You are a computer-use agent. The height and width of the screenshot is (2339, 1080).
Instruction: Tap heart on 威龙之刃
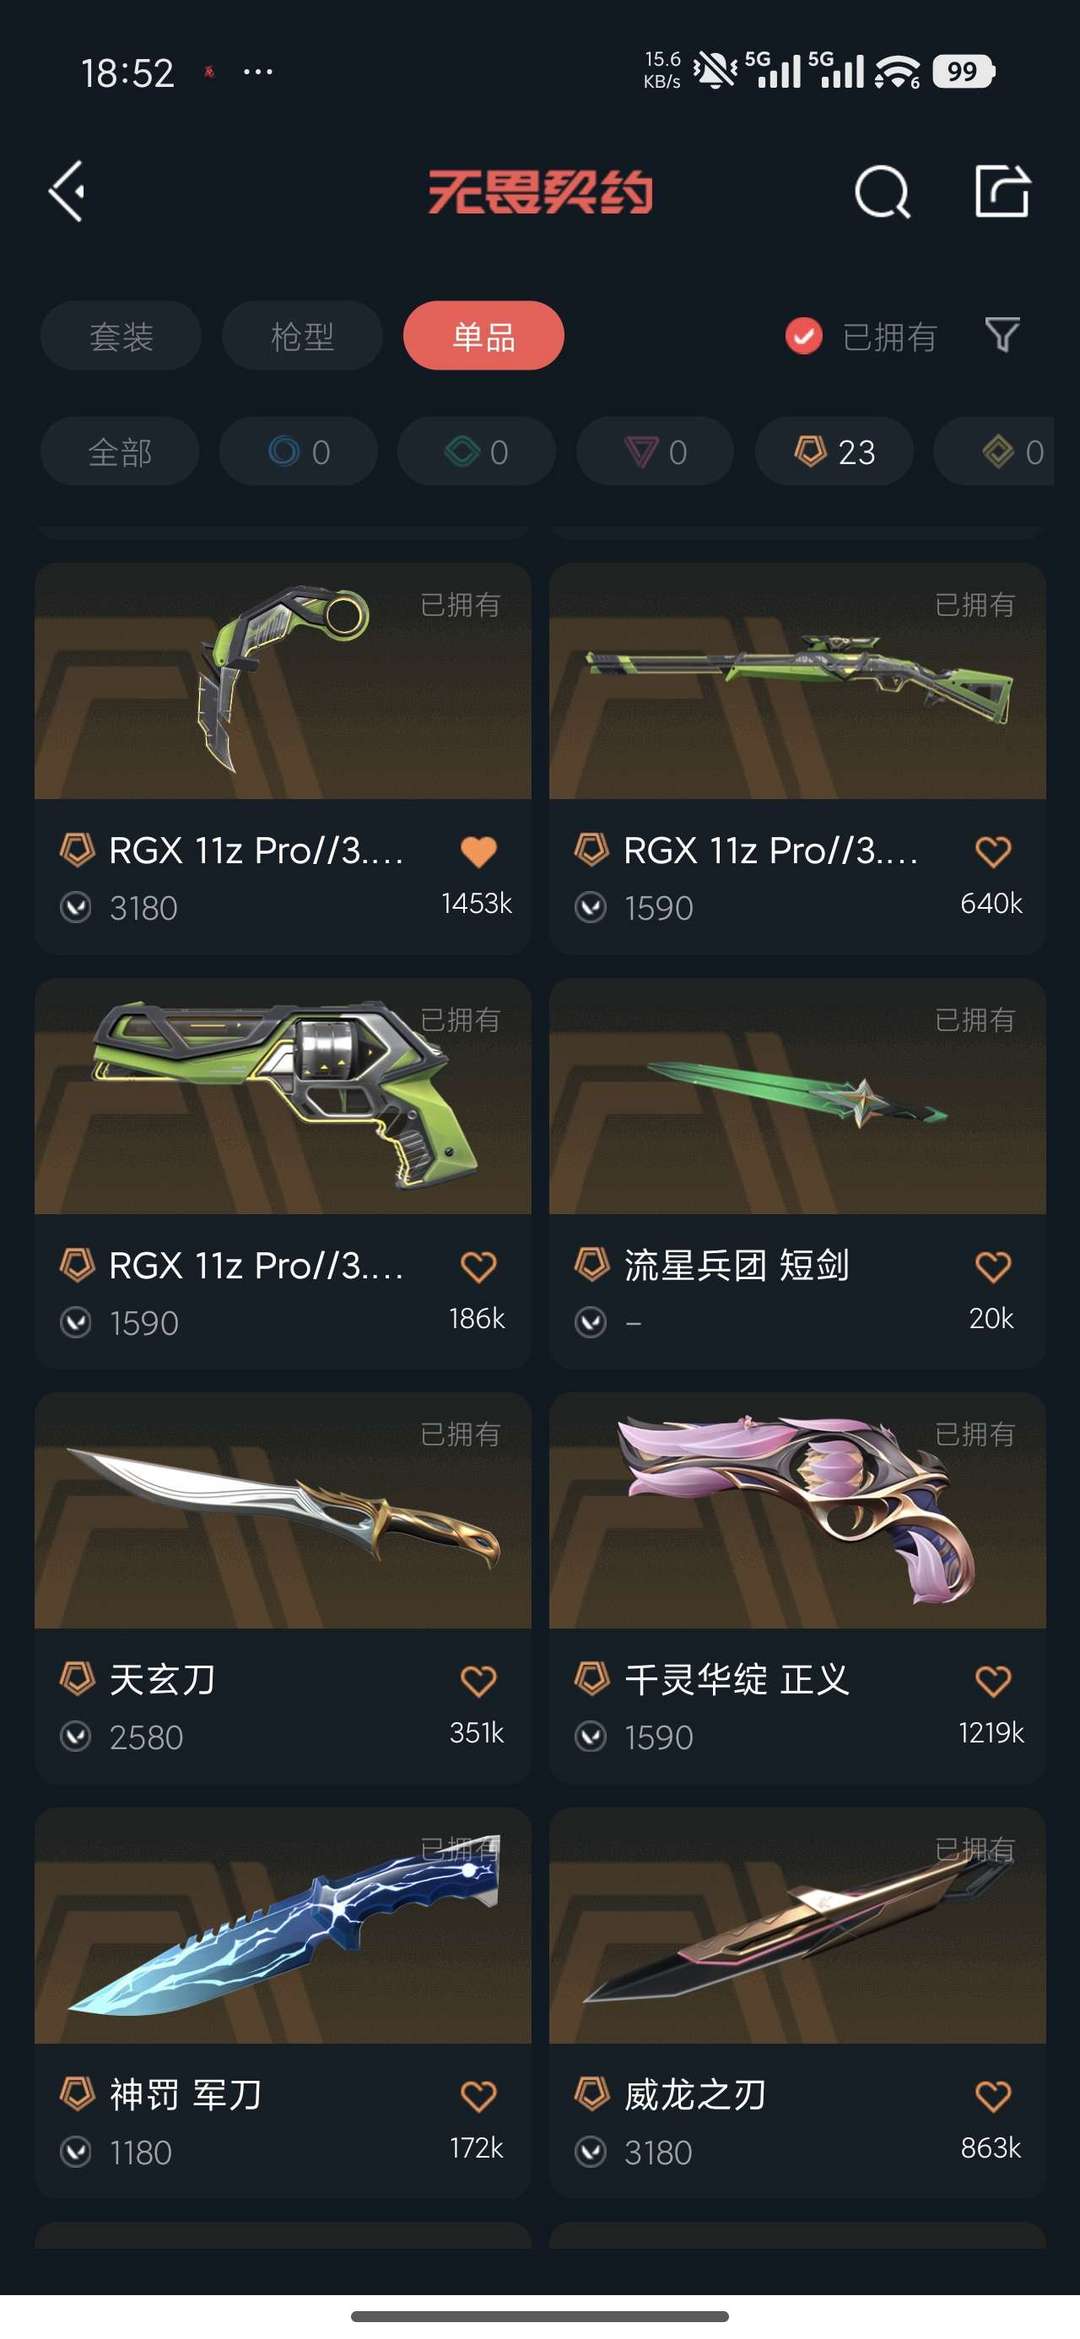(x=993, y=2095)
